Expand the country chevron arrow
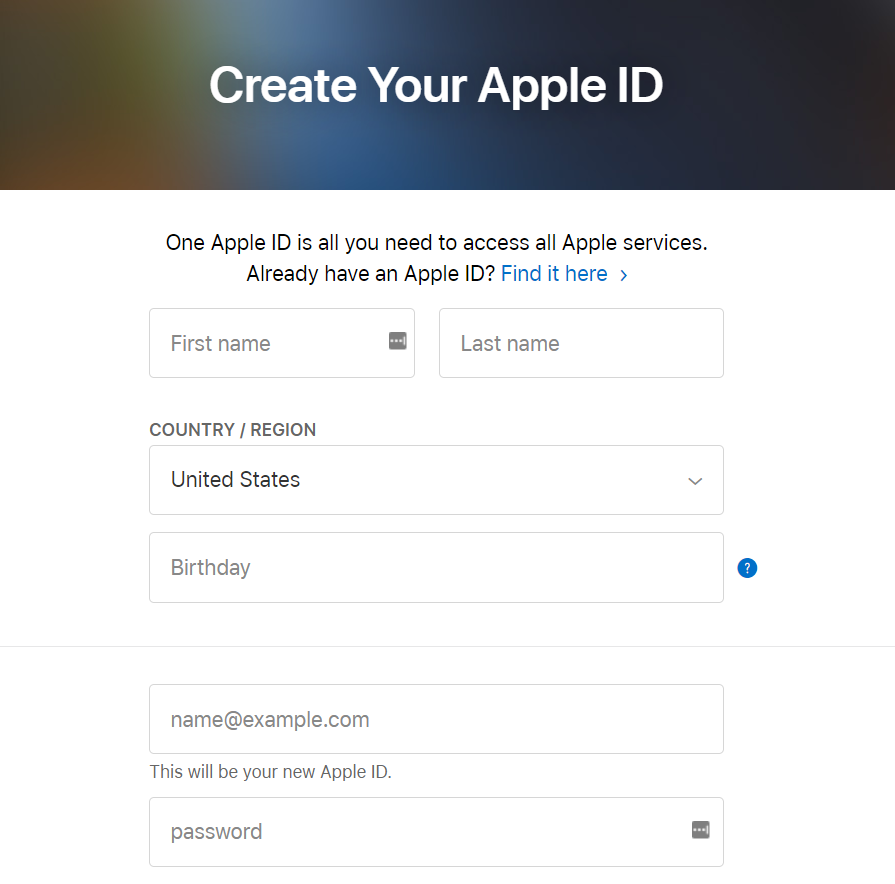The height and width of the screenshot is (884, 895). click(x=695, y=481)
